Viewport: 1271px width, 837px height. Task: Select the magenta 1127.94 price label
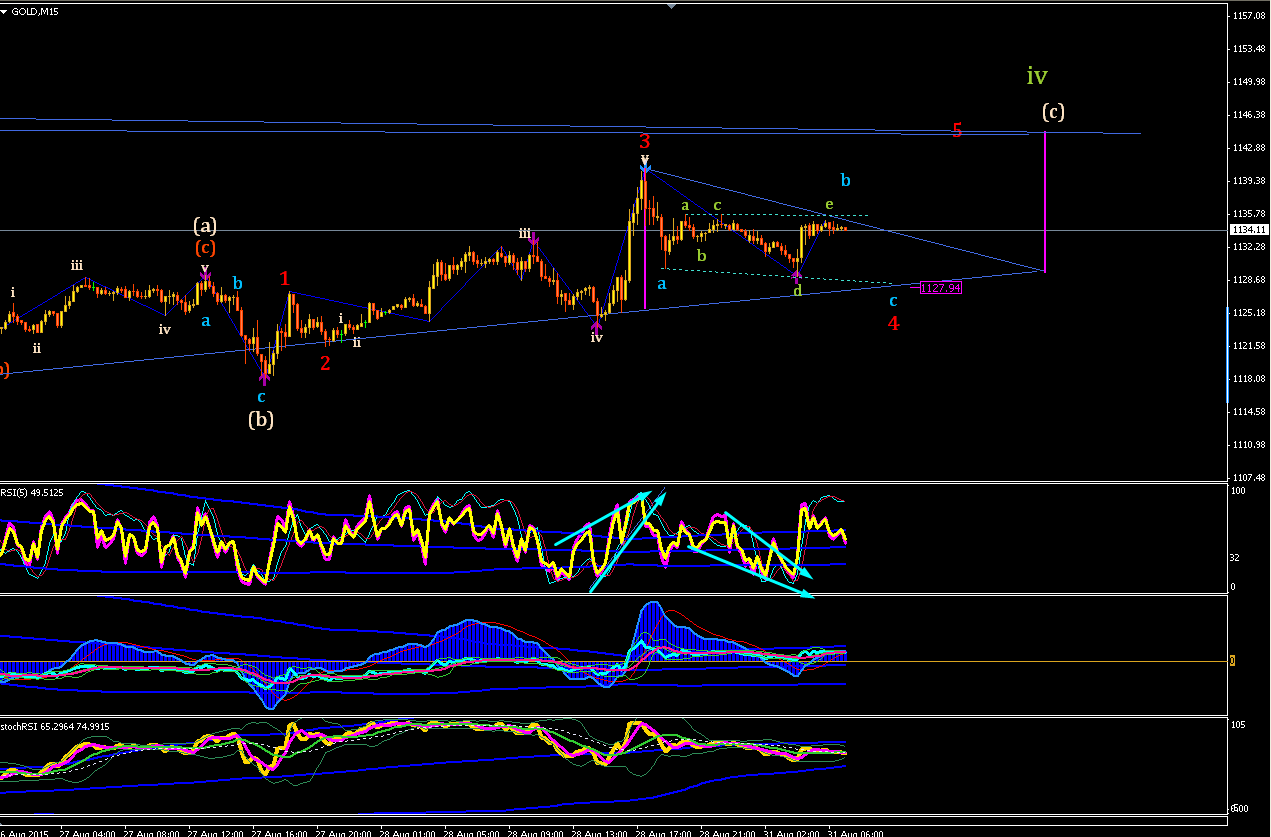pos(941,288)
